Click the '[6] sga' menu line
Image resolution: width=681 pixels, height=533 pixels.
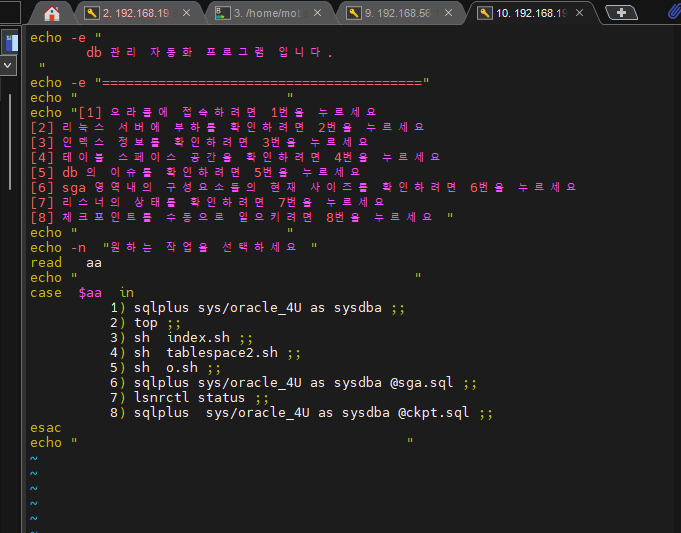pos(303,187)
